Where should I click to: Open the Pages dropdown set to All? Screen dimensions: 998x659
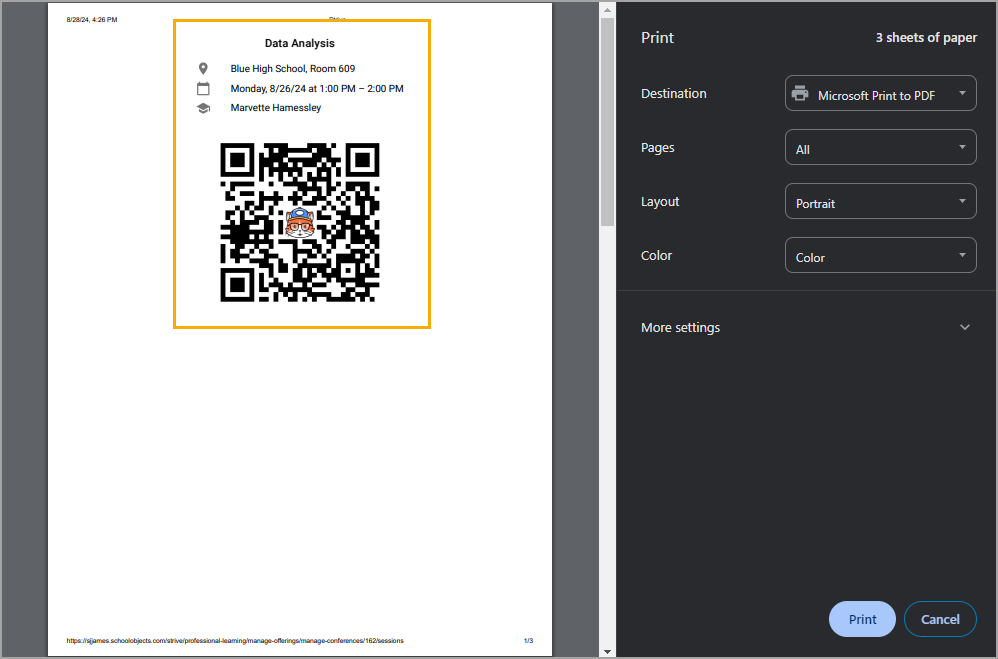click(x=880, y=147)
